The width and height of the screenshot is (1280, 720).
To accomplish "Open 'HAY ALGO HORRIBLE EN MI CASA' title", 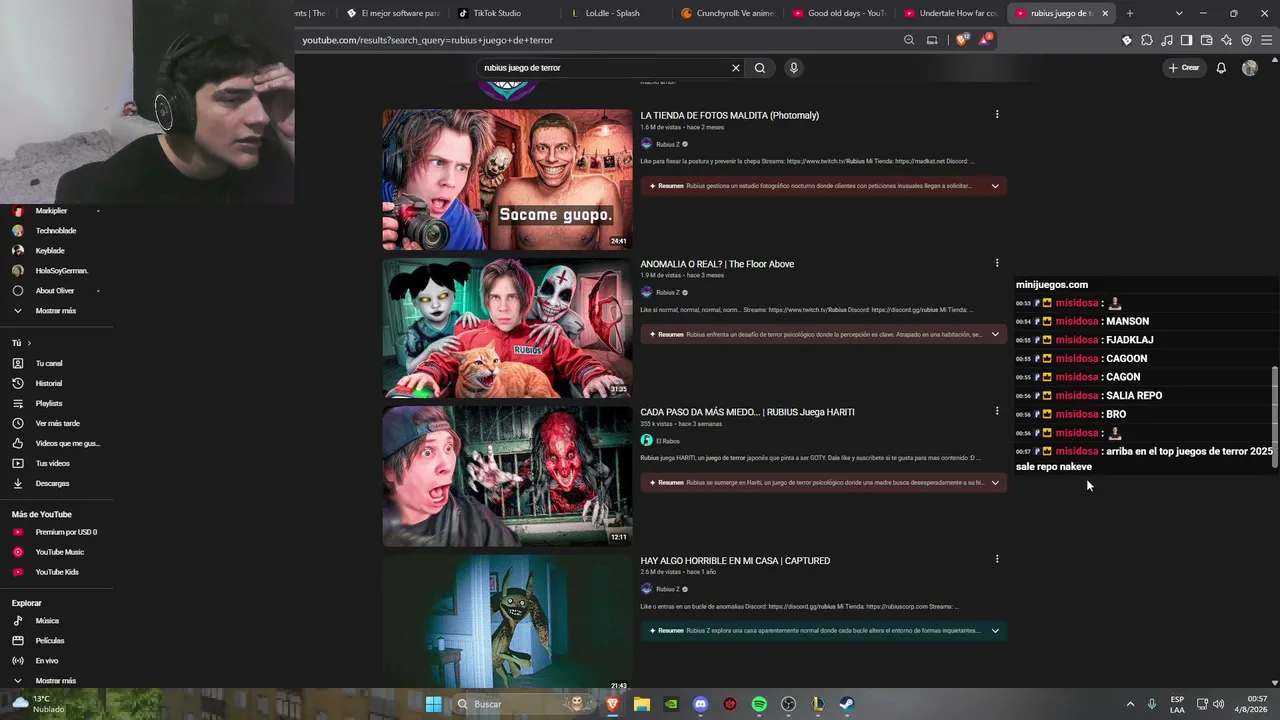I will [735, 561].
